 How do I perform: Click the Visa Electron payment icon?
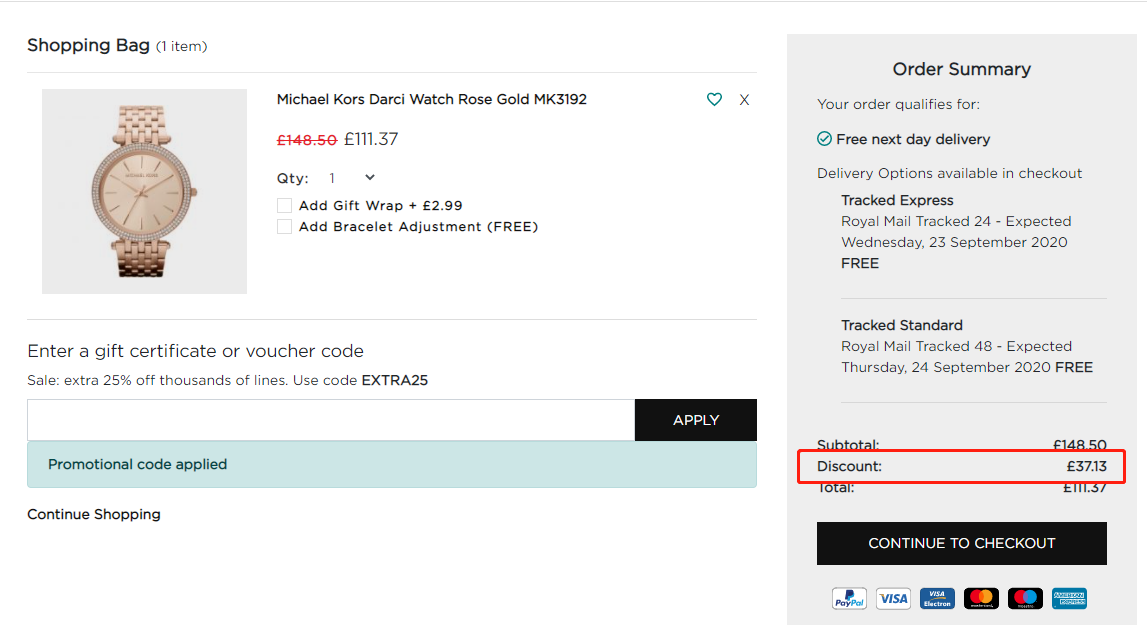937,599
